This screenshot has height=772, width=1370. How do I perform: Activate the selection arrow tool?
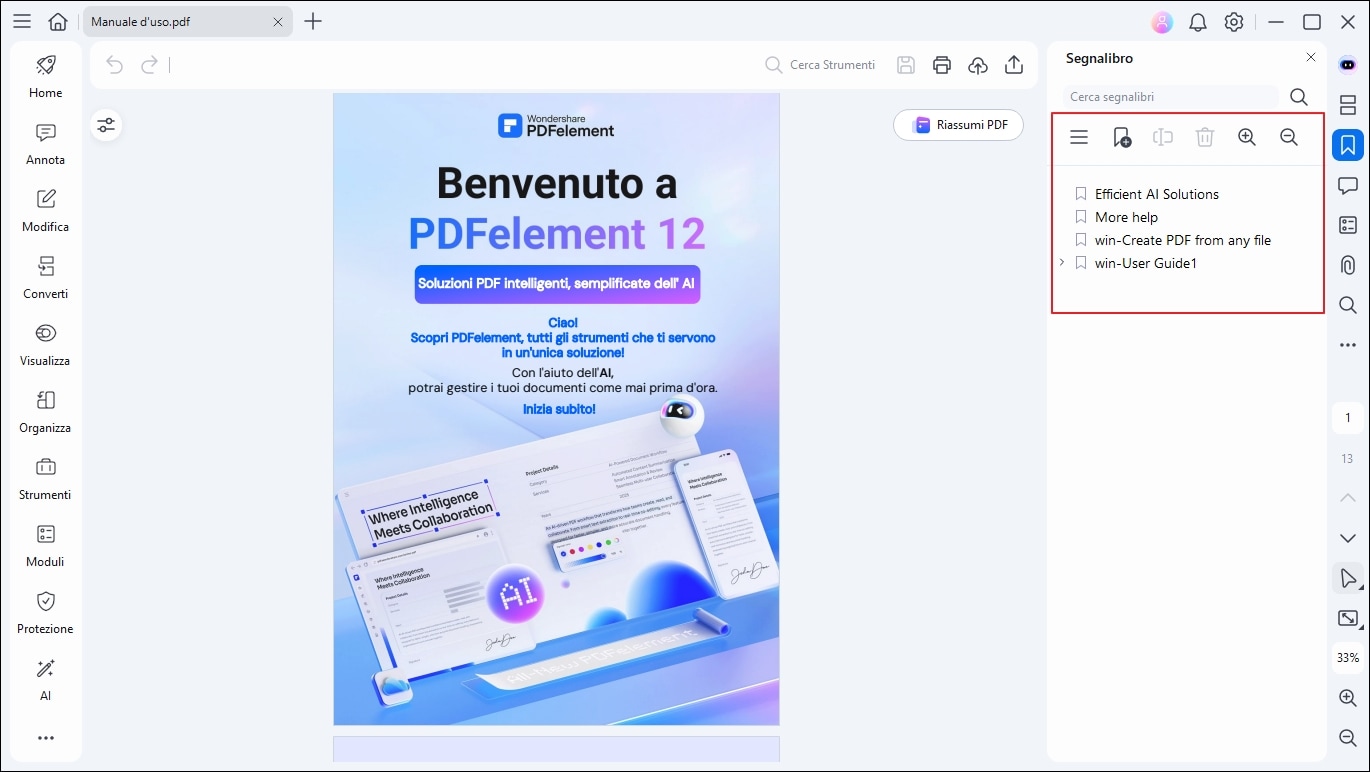1347,578
